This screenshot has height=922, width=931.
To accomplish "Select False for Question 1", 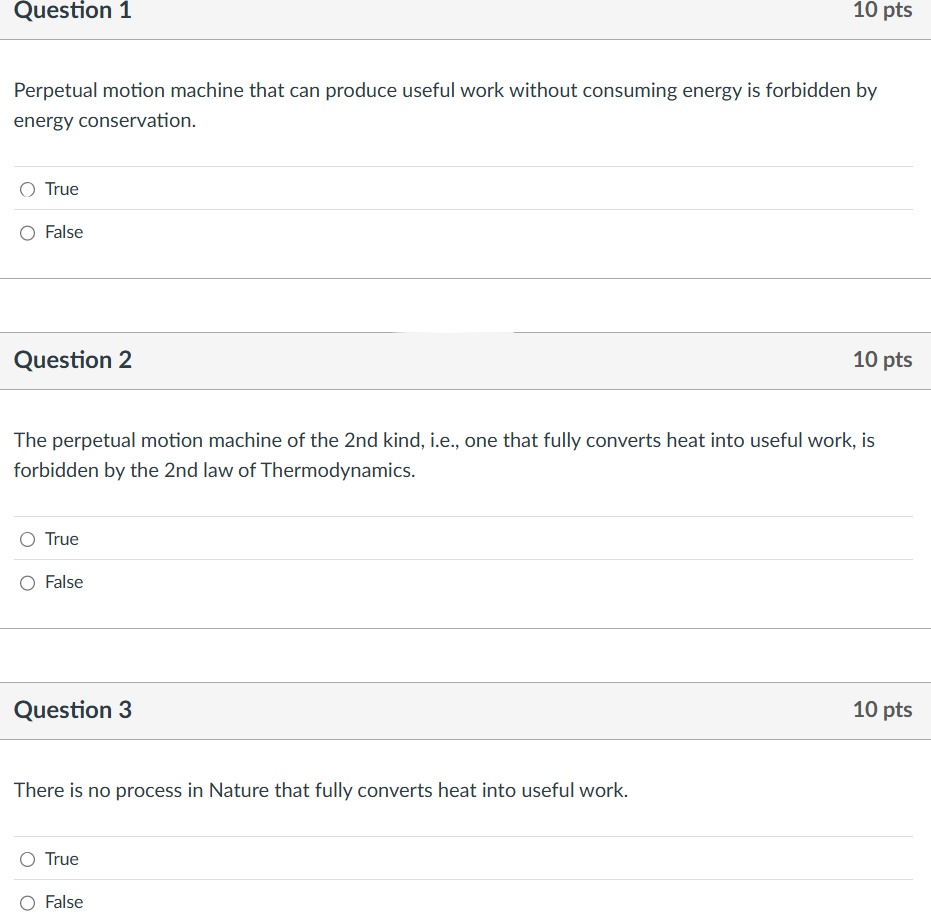I will [x=27, y=232].
